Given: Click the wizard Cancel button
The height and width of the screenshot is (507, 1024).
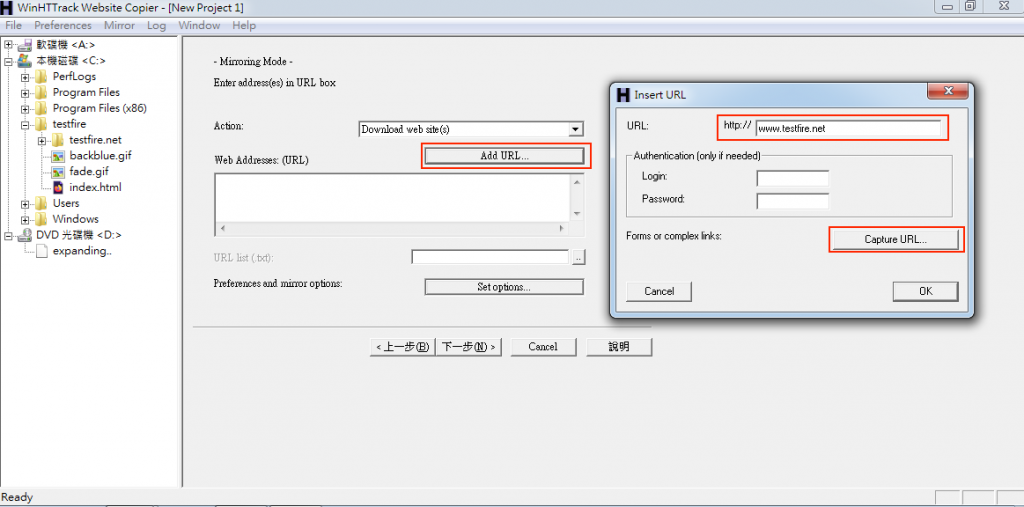Looking at the screenshot, I should (x=543, y=347).
